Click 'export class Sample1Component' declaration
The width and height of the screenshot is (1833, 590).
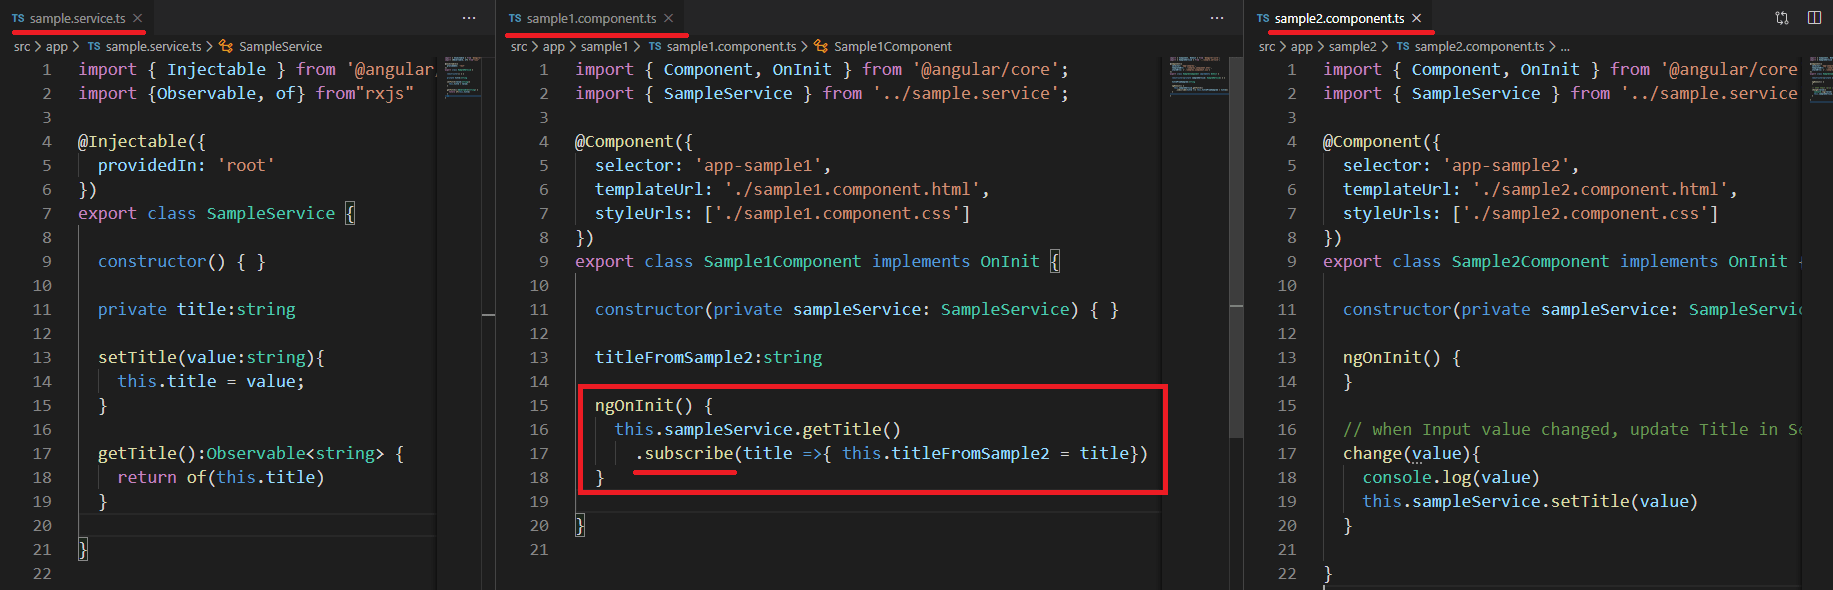tap(717, 261)
